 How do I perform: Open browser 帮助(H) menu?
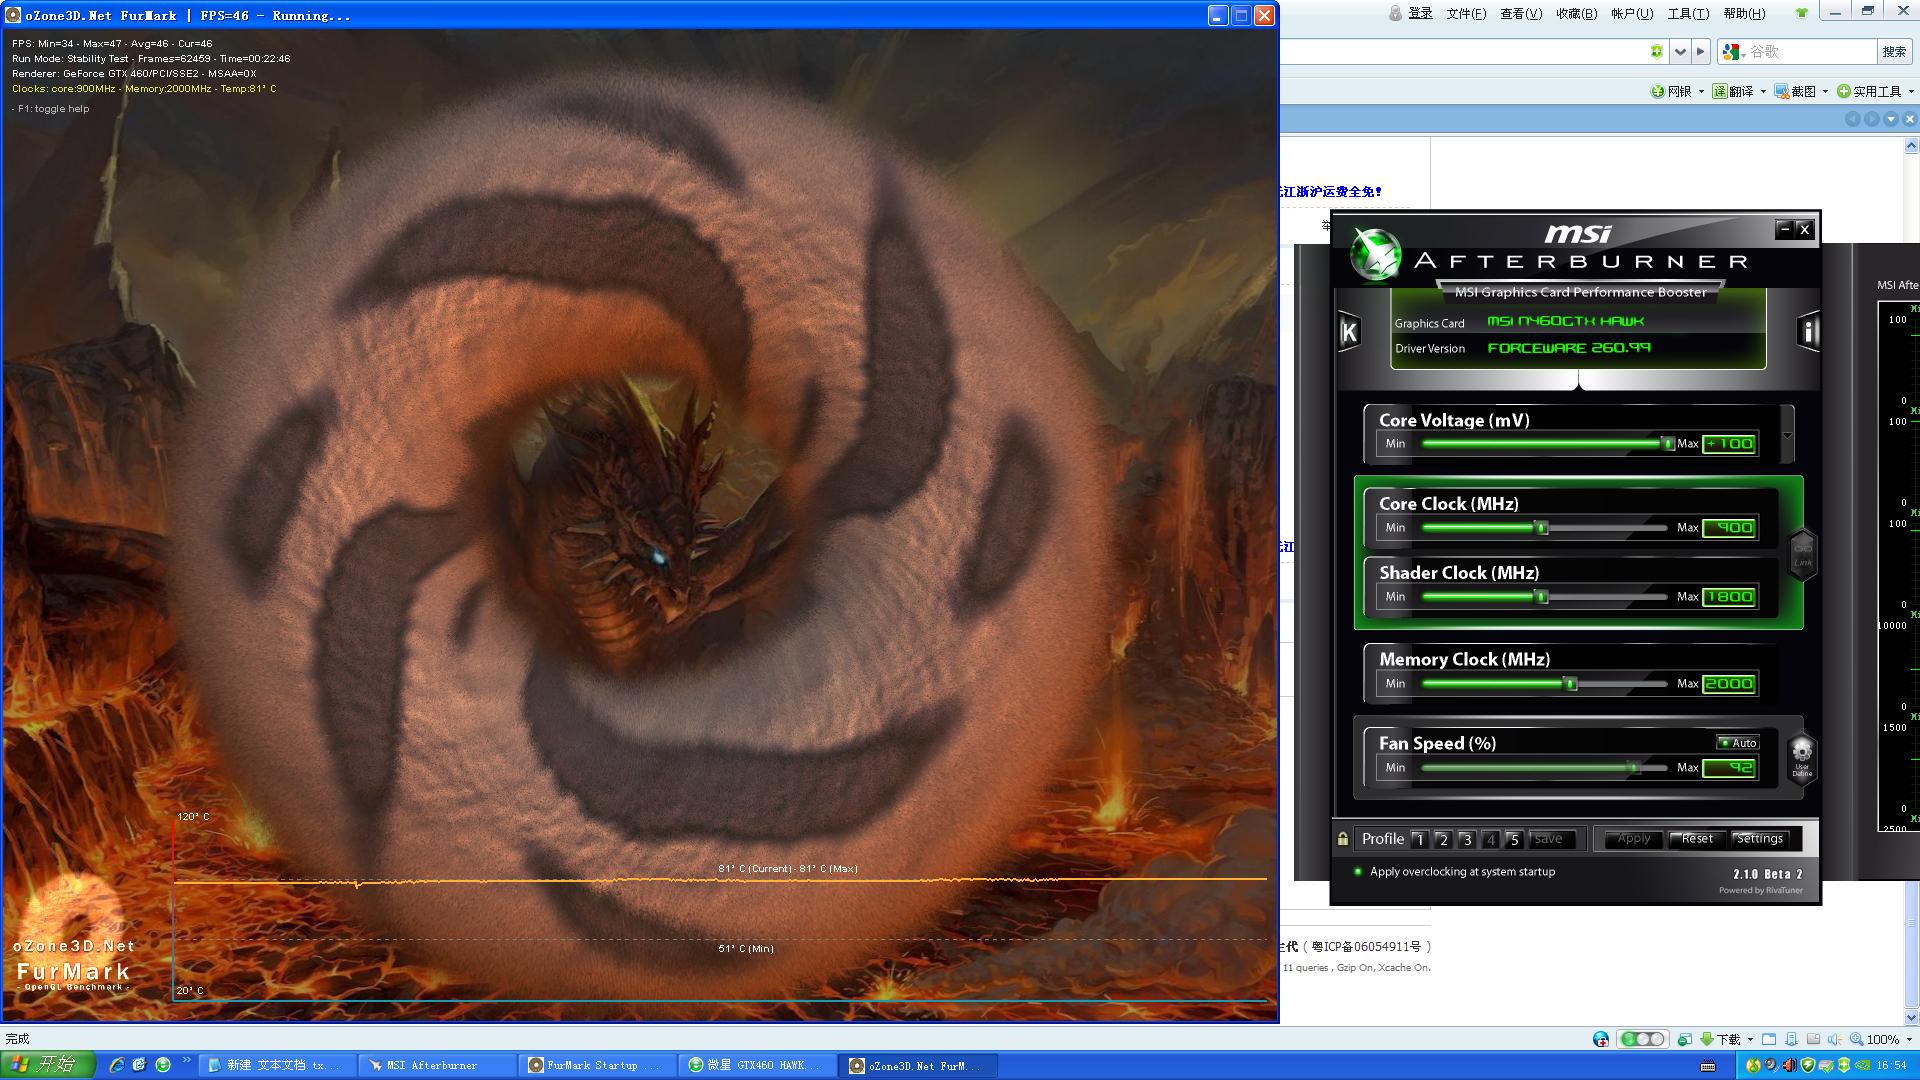click(1744, 14)
